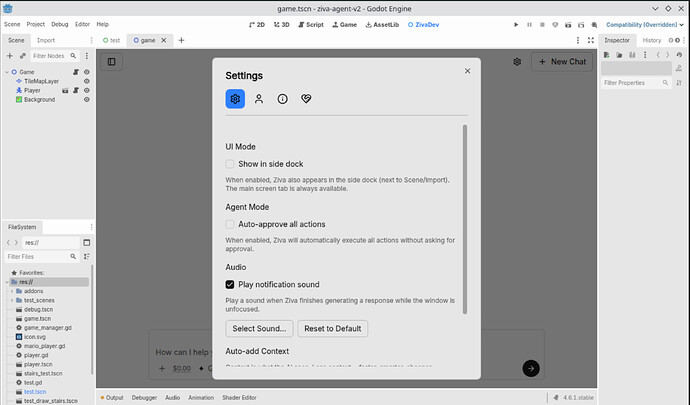Click the Filter Files search field
The image size is (690, 405).
point(42,256)
